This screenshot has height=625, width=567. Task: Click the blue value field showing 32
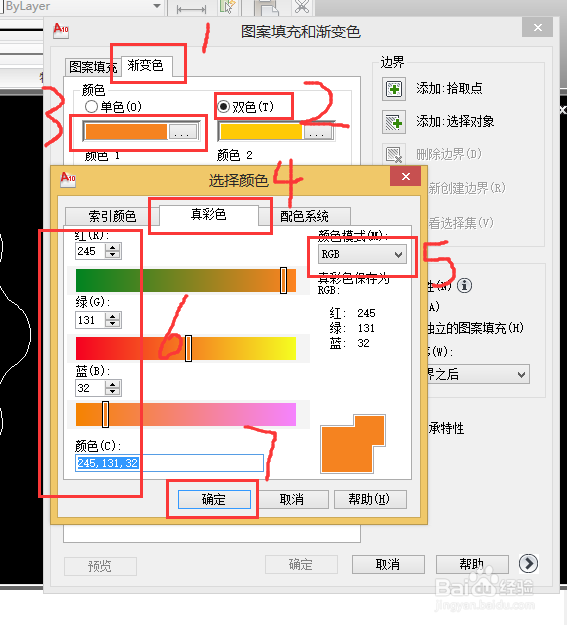90,388
